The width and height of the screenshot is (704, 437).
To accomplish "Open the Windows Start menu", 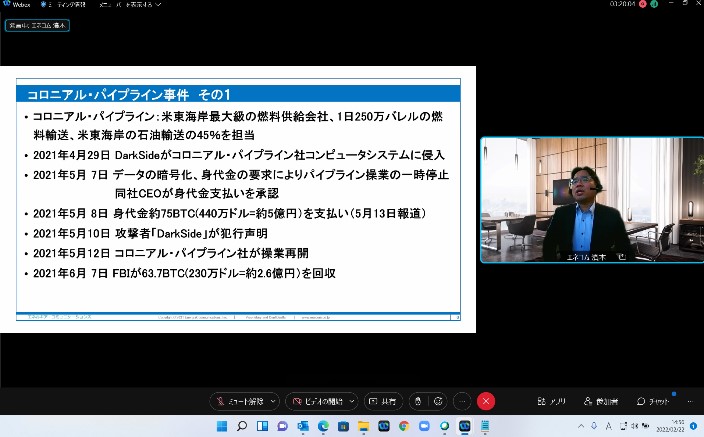I will click(222, 426).
